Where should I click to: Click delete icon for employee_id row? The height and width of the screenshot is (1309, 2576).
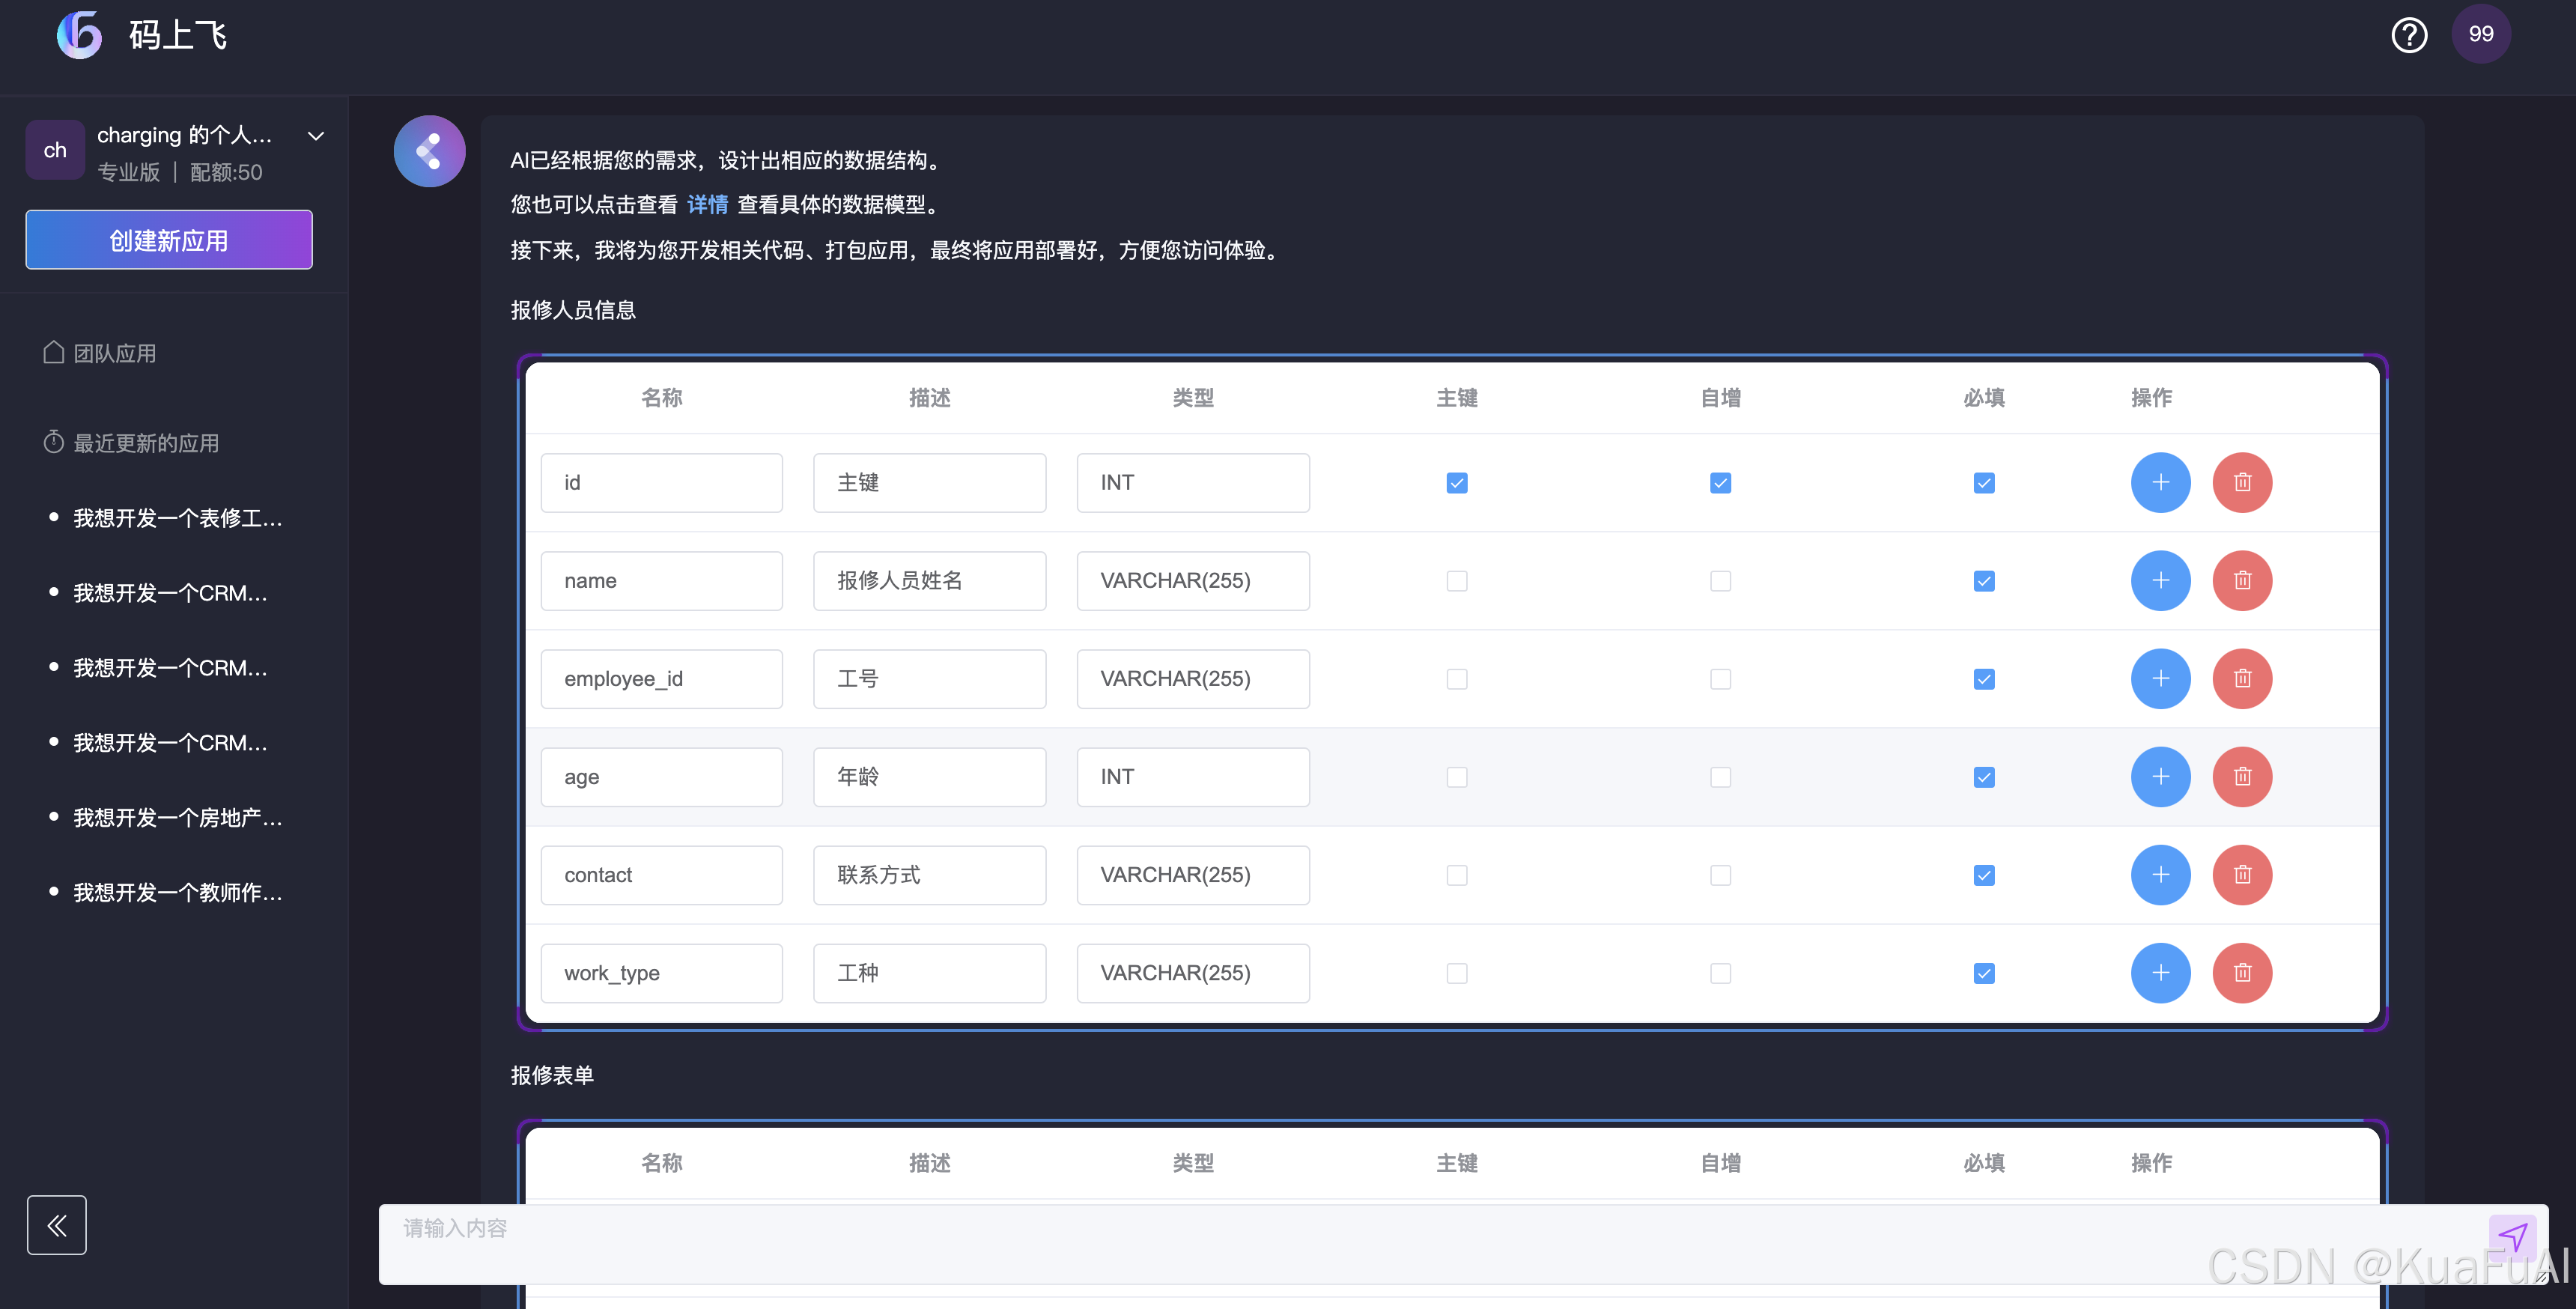2241,679
